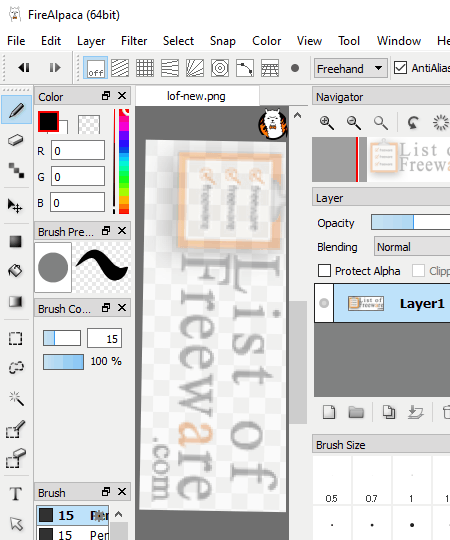Select the Select Eraser tool
This screenshot has height=540, width=450.
(15, 458)
